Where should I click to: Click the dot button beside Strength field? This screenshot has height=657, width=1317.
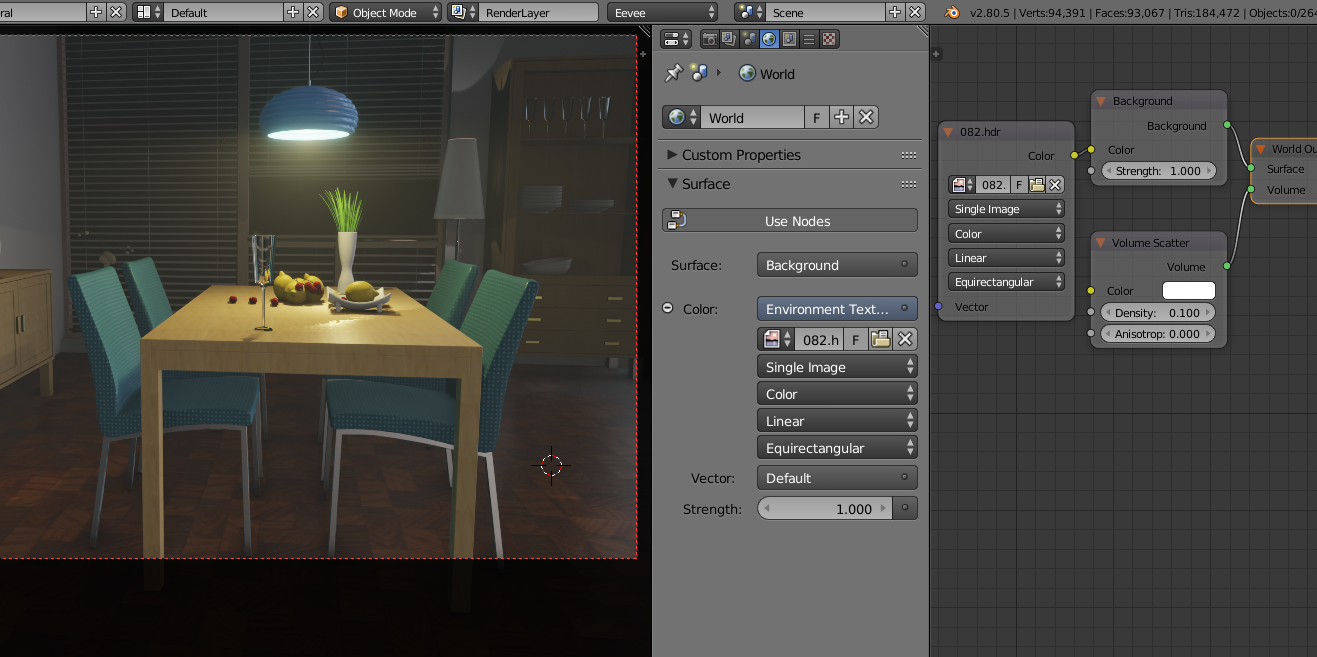tap(905, 509)
